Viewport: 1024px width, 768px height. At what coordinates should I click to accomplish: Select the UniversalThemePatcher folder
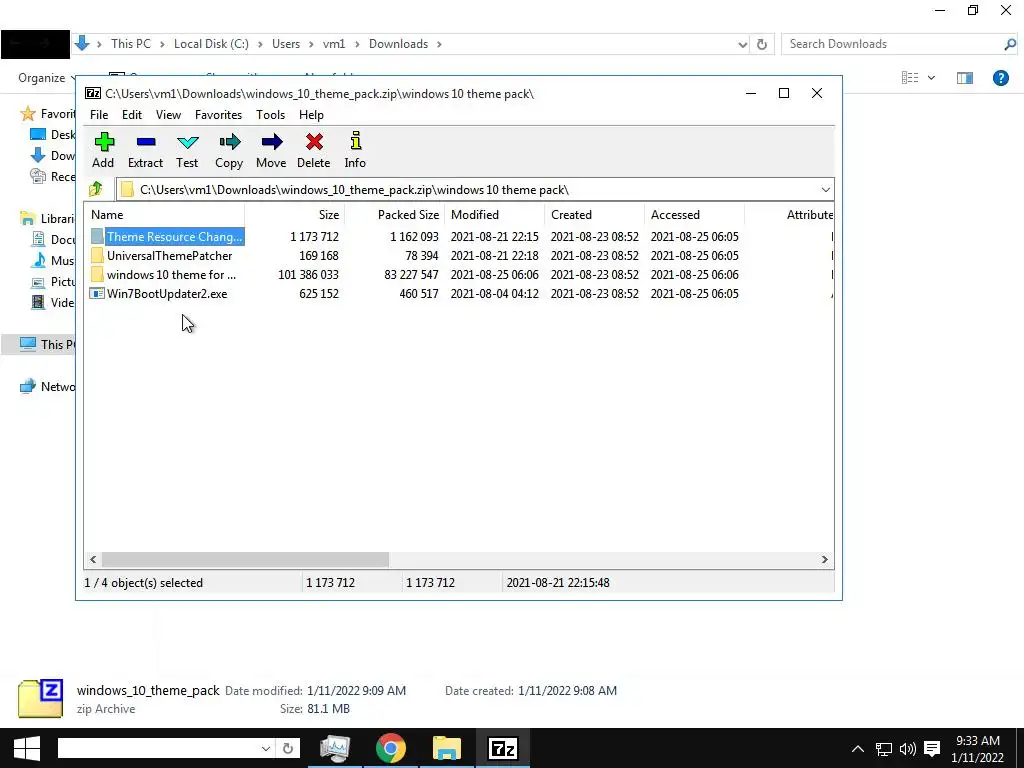coord(170,256)
